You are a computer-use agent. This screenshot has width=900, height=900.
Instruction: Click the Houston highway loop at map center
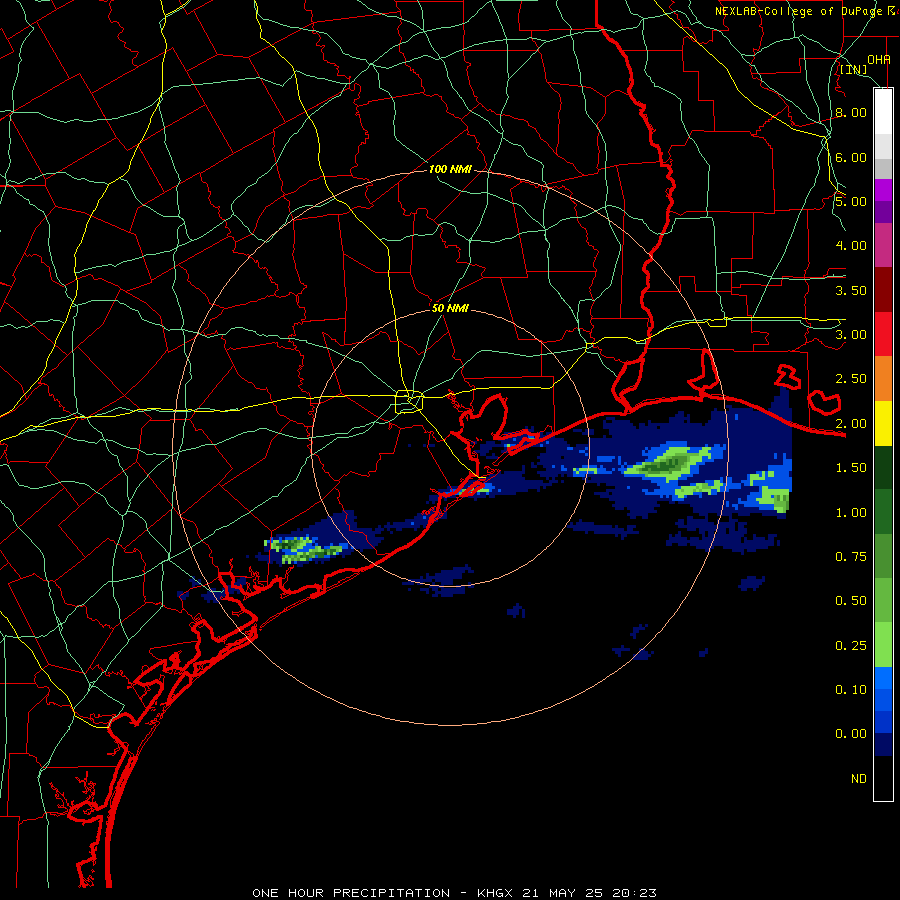click(x=409, y=401)
